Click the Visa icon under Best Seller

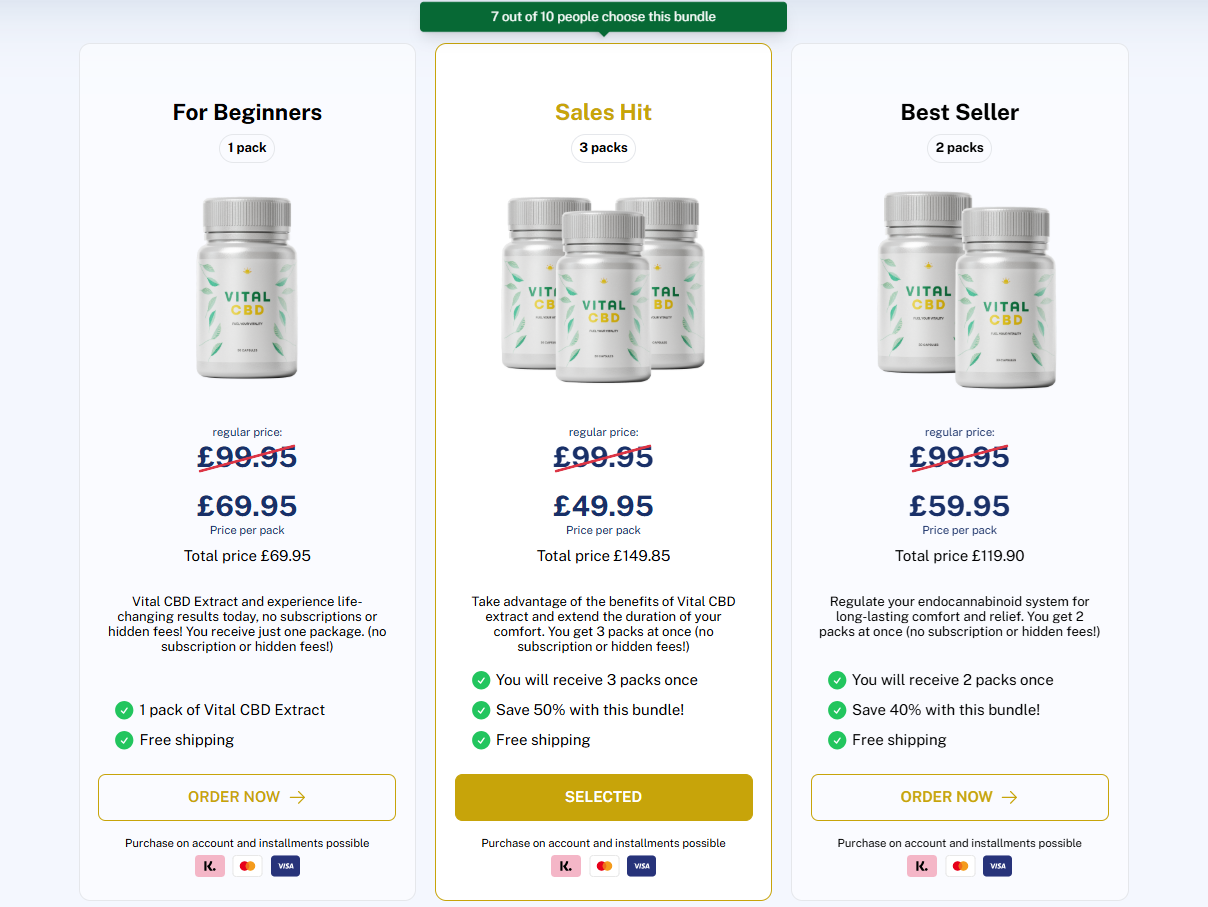tap(997, 866)
